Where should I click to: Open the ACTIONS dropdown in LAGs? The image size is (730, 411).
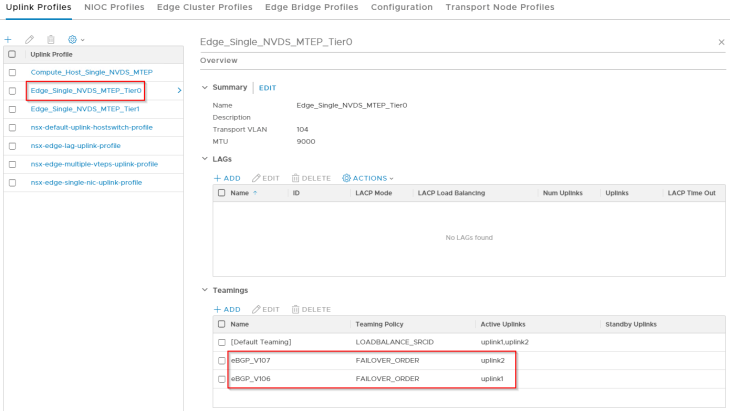tap(368, 178)
